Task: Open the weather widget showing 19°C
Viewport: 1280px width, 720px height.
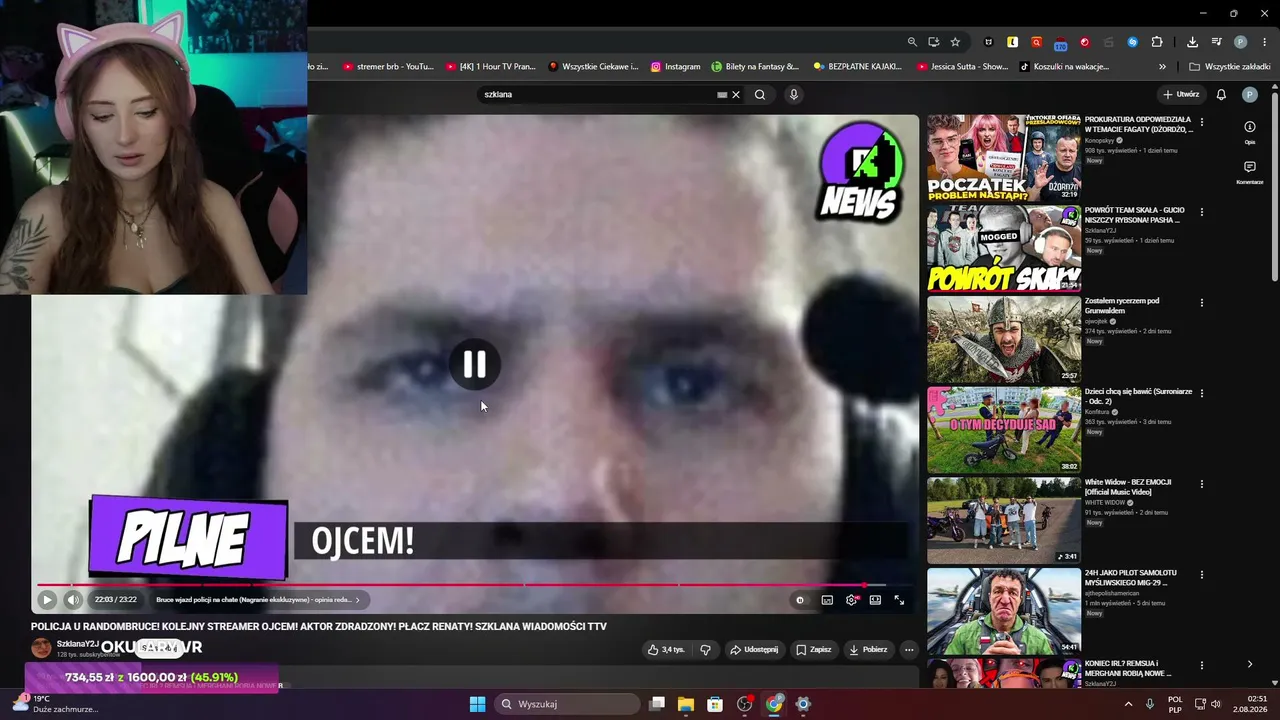Action: point(55,704)
